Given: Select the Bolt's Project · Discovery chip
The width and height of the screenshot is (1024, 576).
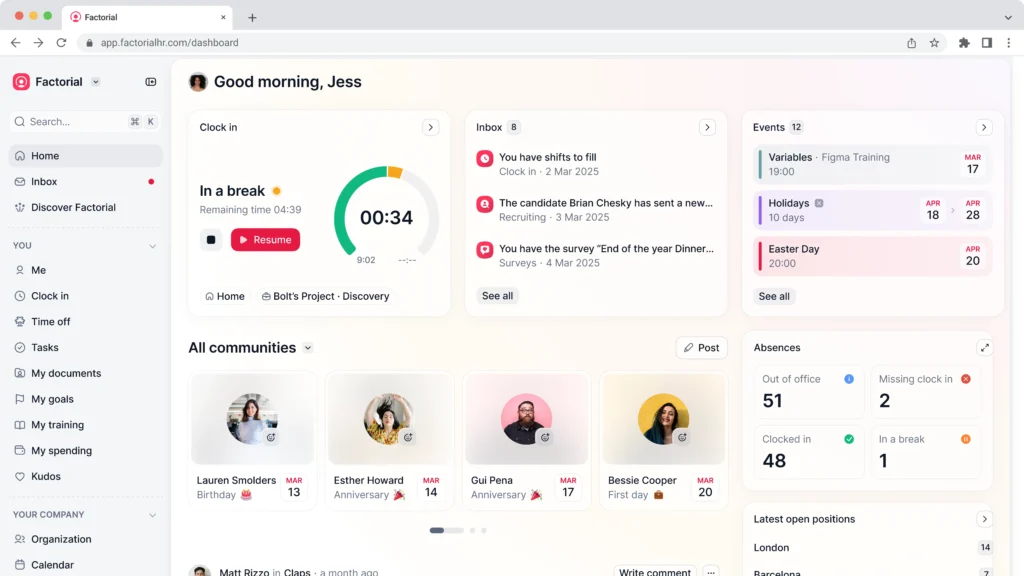Looking at the screenshot, I should point(325,296).
